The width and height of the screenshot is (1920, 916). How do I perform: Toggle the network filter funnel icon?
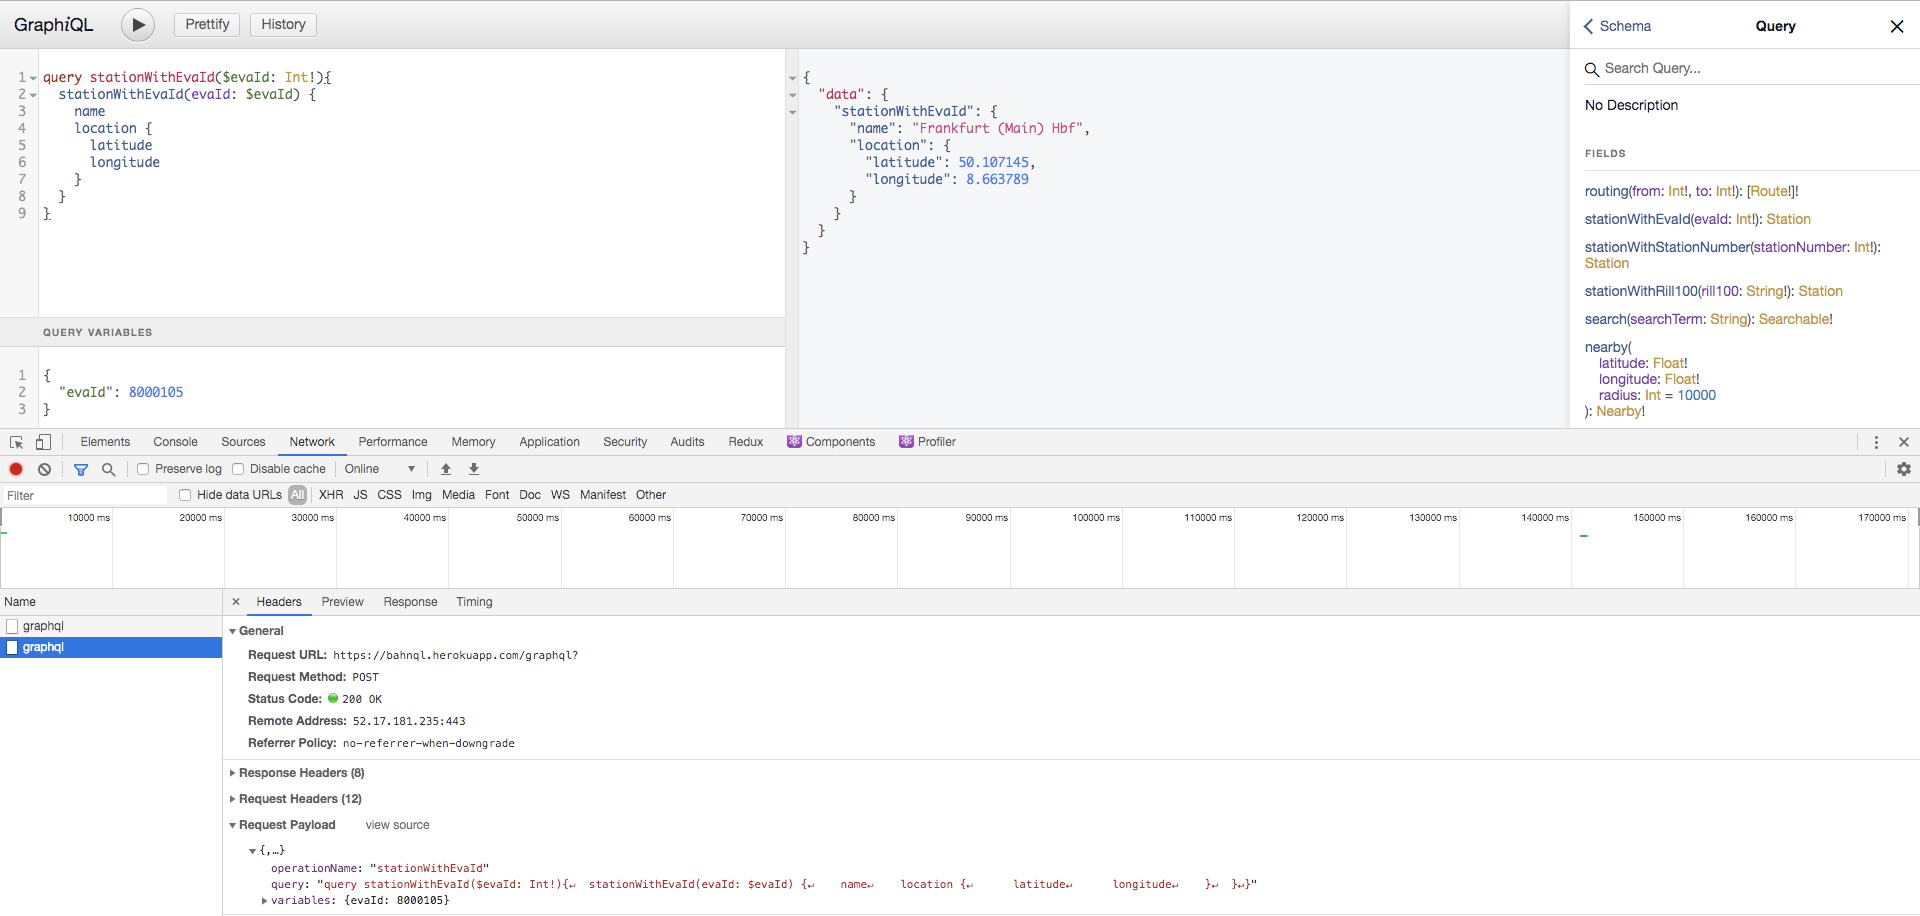[x=81, y=469]
